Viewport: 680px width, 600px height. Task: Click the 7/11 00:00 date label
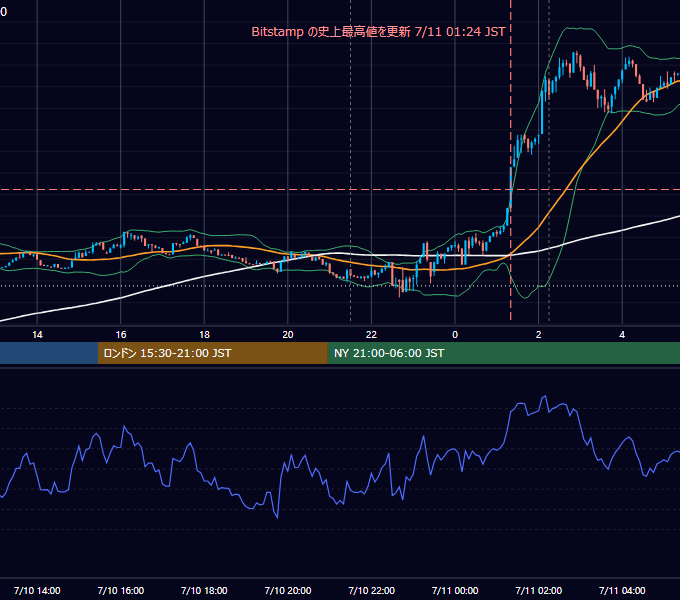[x=455, y=590]
